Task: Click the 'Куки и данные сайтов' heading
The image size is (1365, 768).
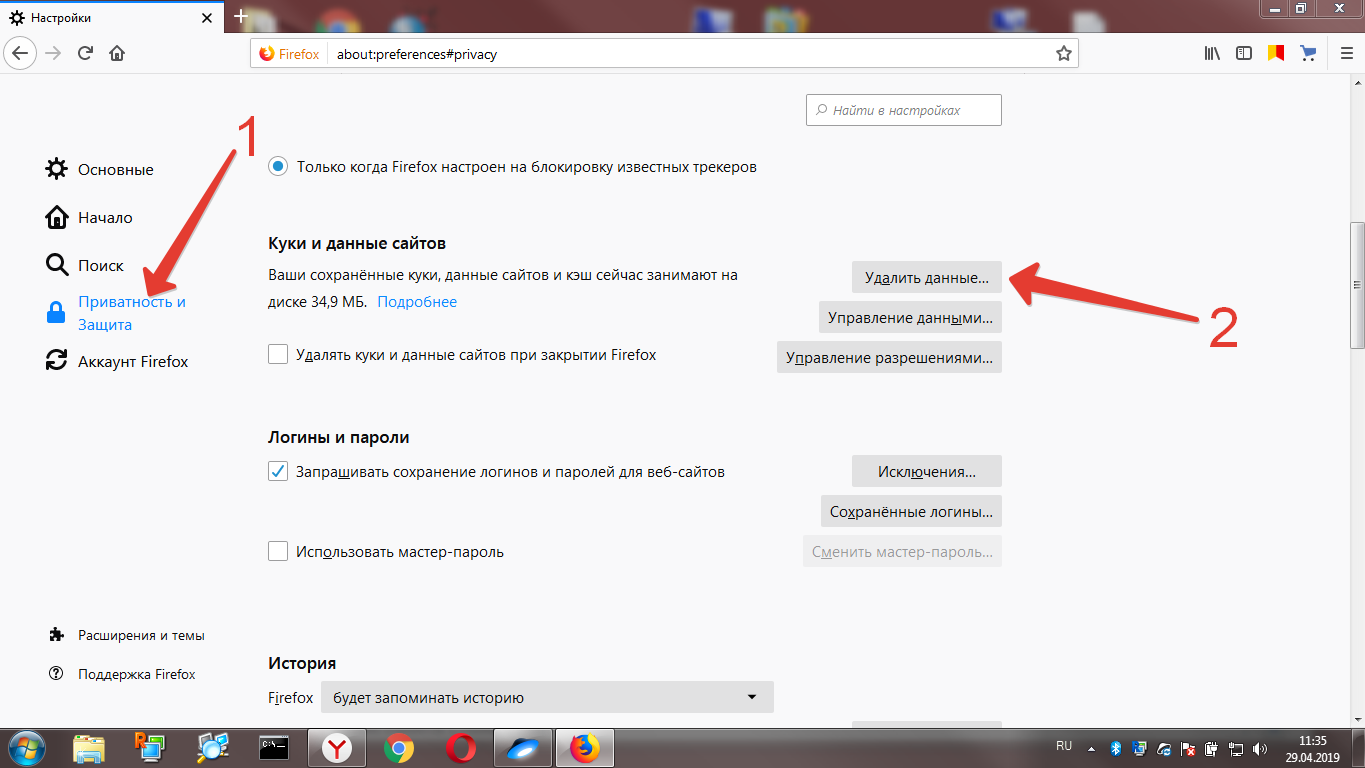Action: click(x=357, y=243)
